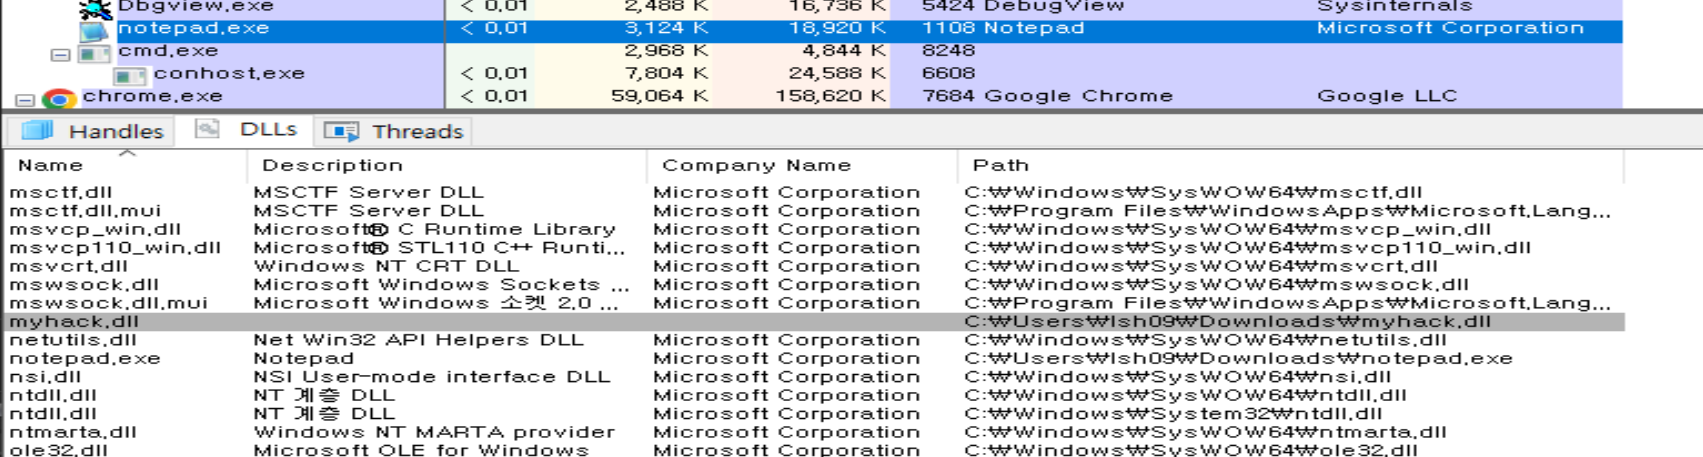1703x457 pixels.
Task: Click the 'Net Win32 API Helpers DLL' description
Action: point(418,340)
